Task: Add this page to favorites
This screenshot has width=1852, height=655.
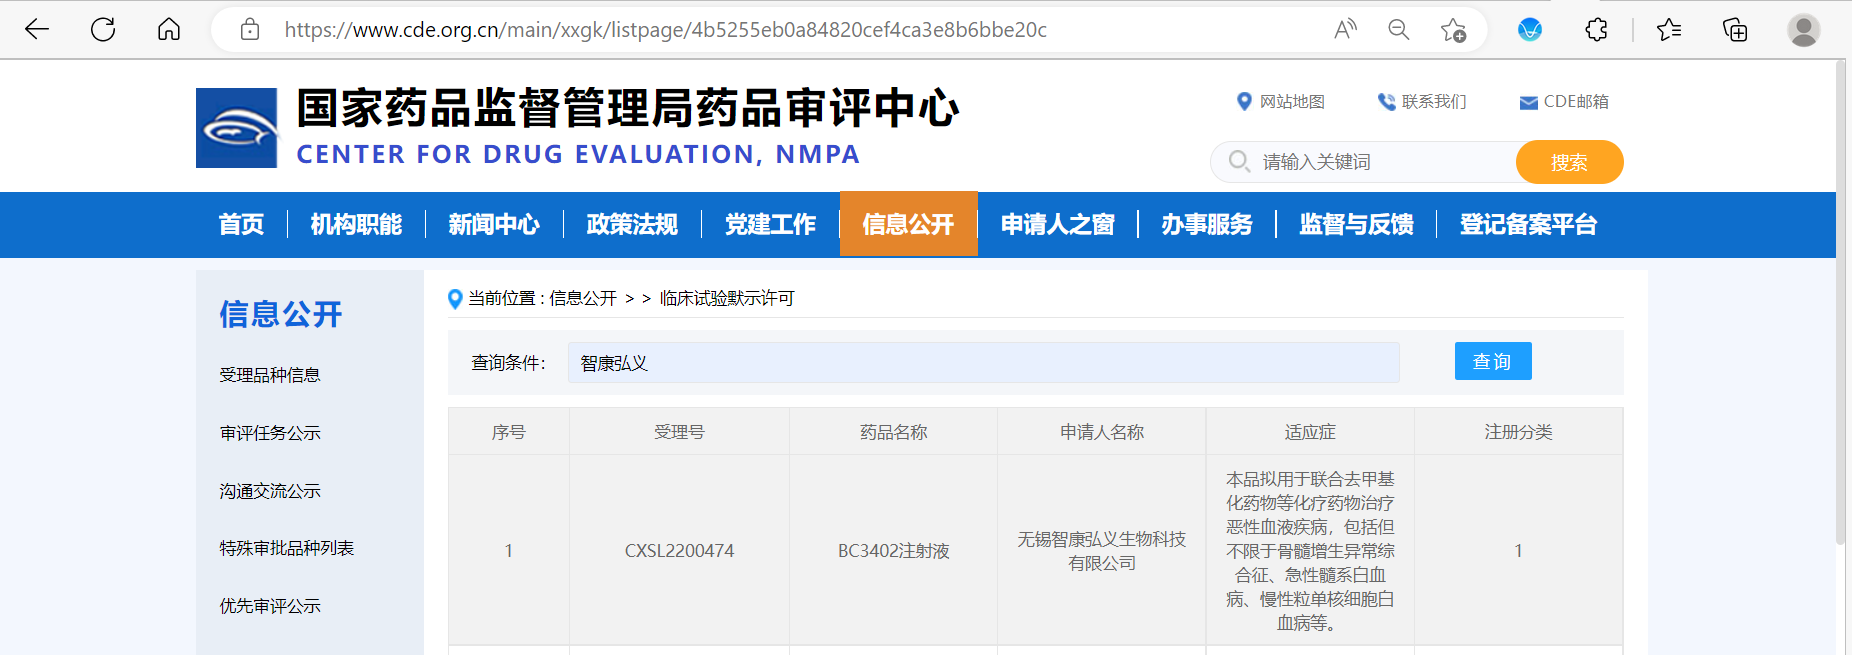Action: coord(1453,30)
